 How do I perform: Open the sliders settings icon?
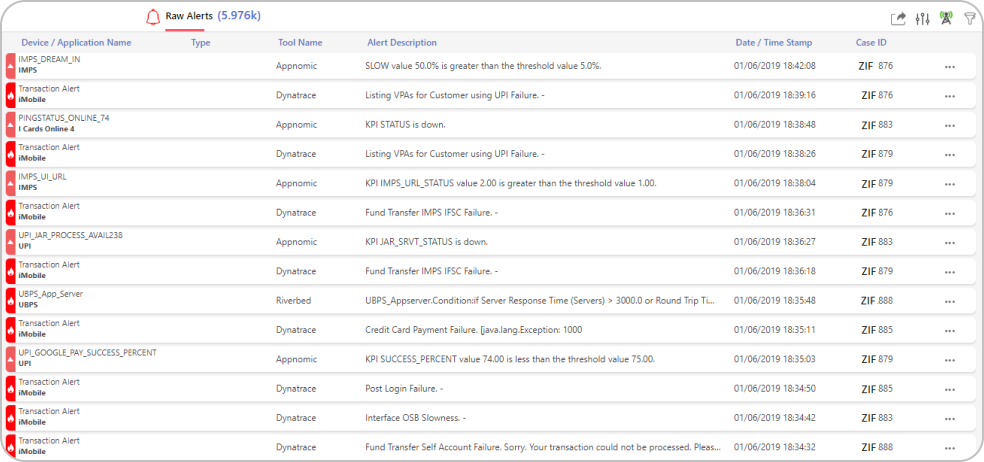coord(922,19)
